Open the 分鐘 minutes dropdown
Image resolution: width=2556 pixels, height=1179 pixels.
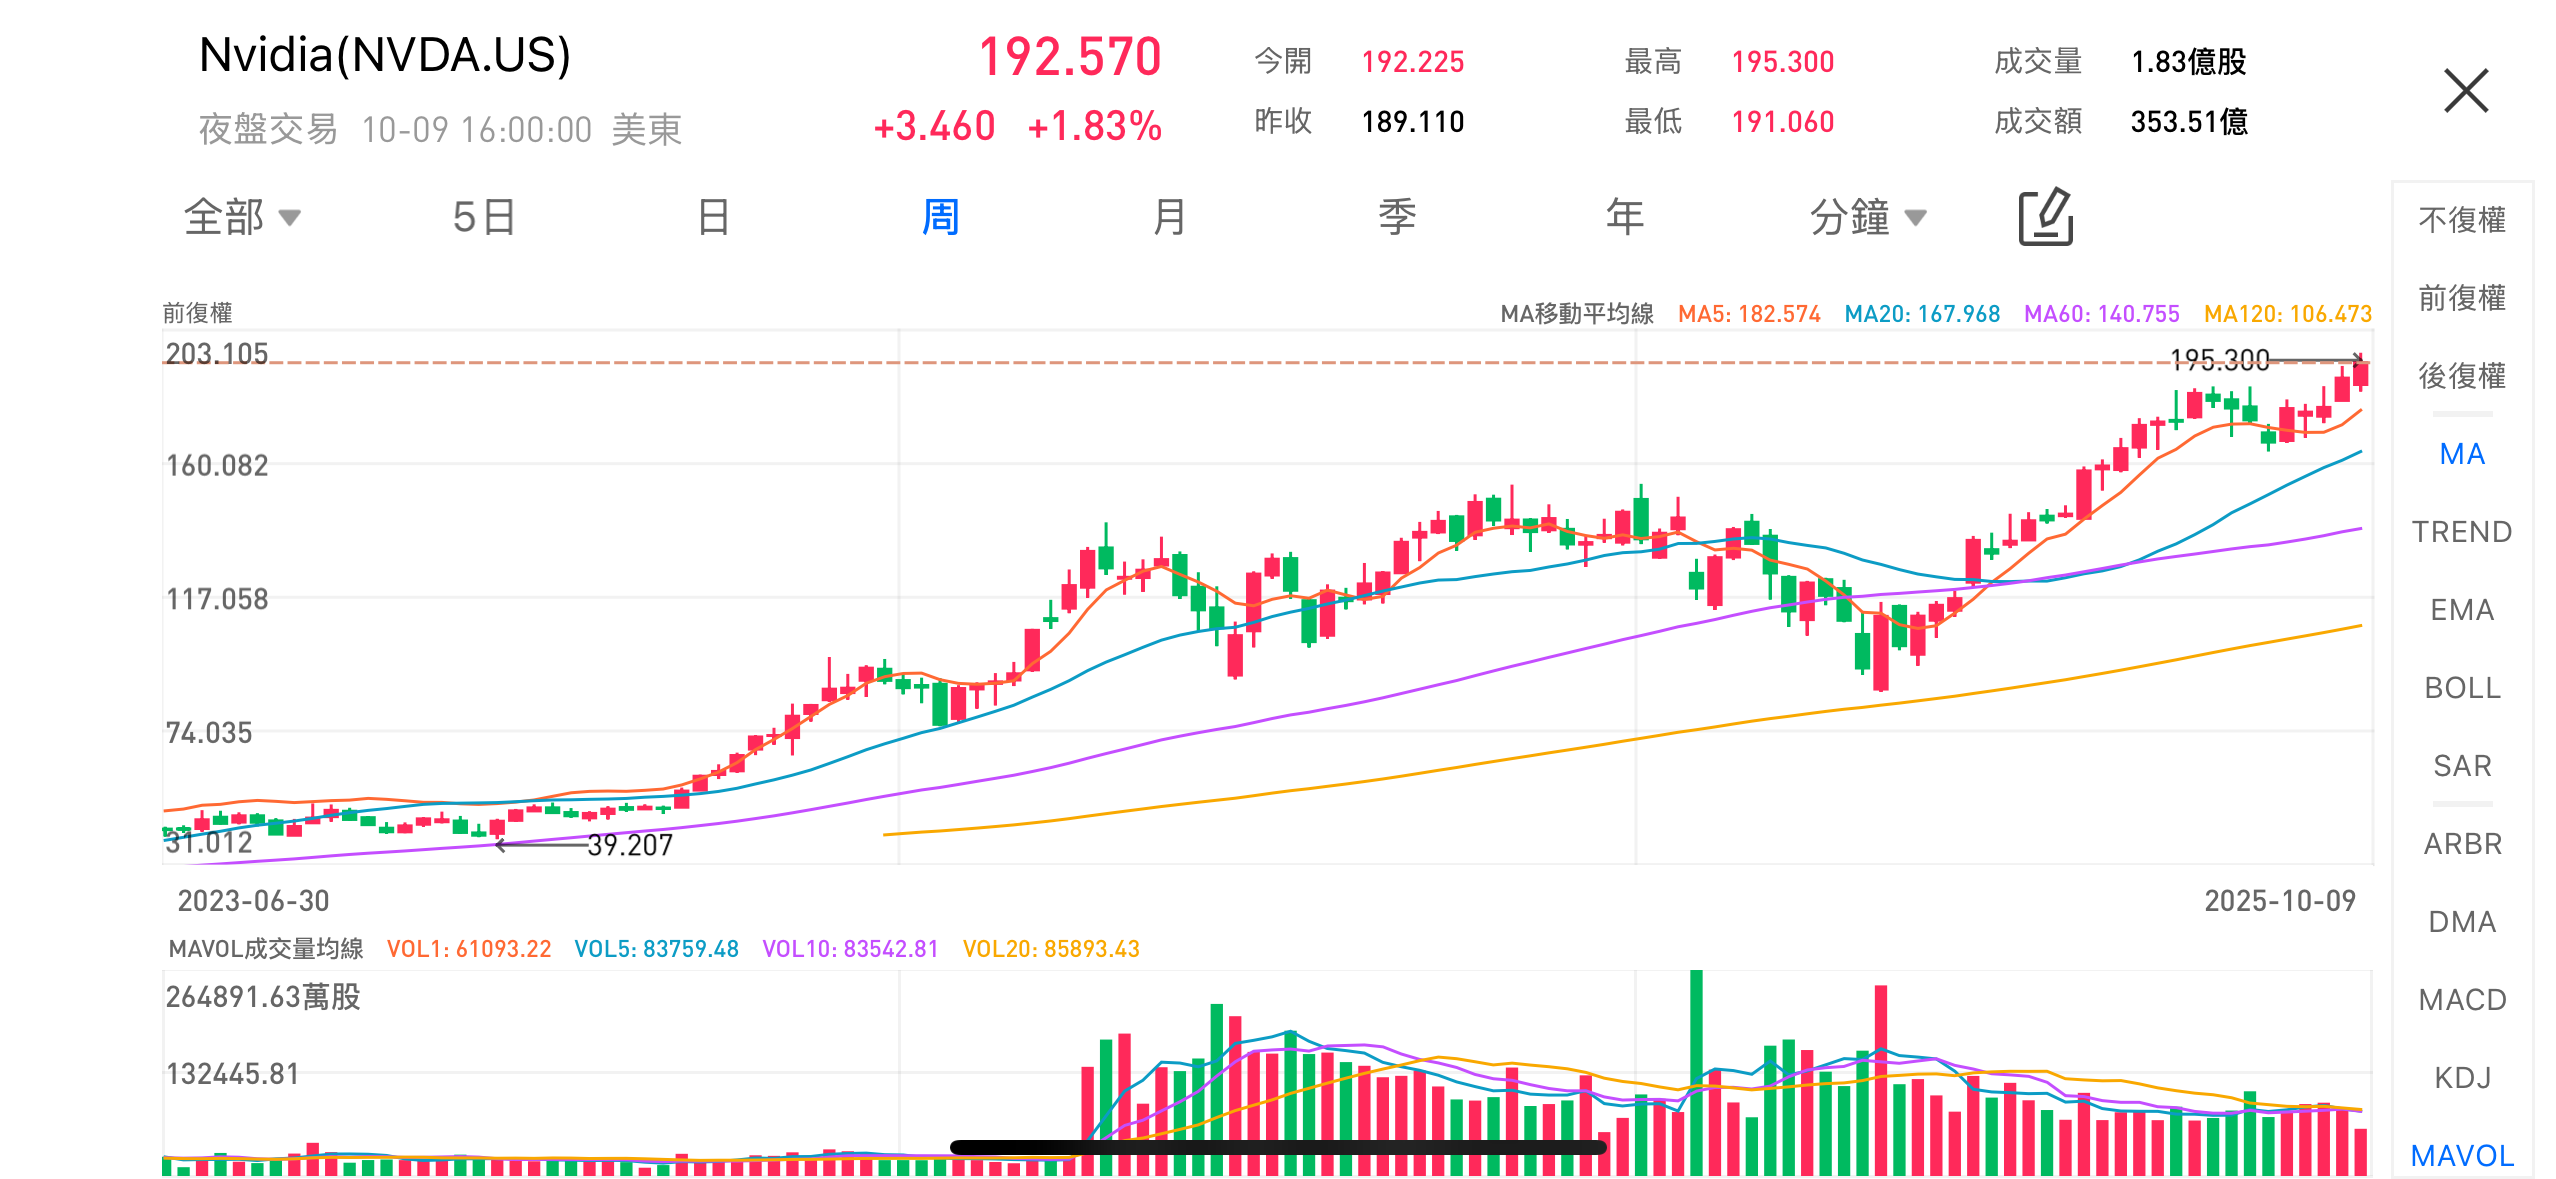(x=1866, y=217)
